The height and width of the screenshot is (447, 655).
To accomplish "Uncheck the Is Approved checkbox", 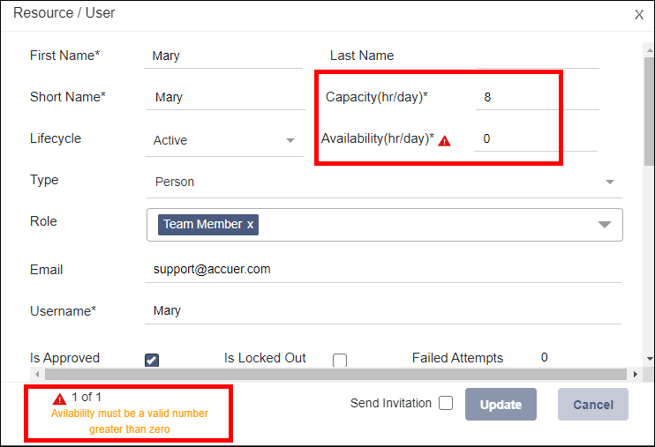I will (152, 360).
